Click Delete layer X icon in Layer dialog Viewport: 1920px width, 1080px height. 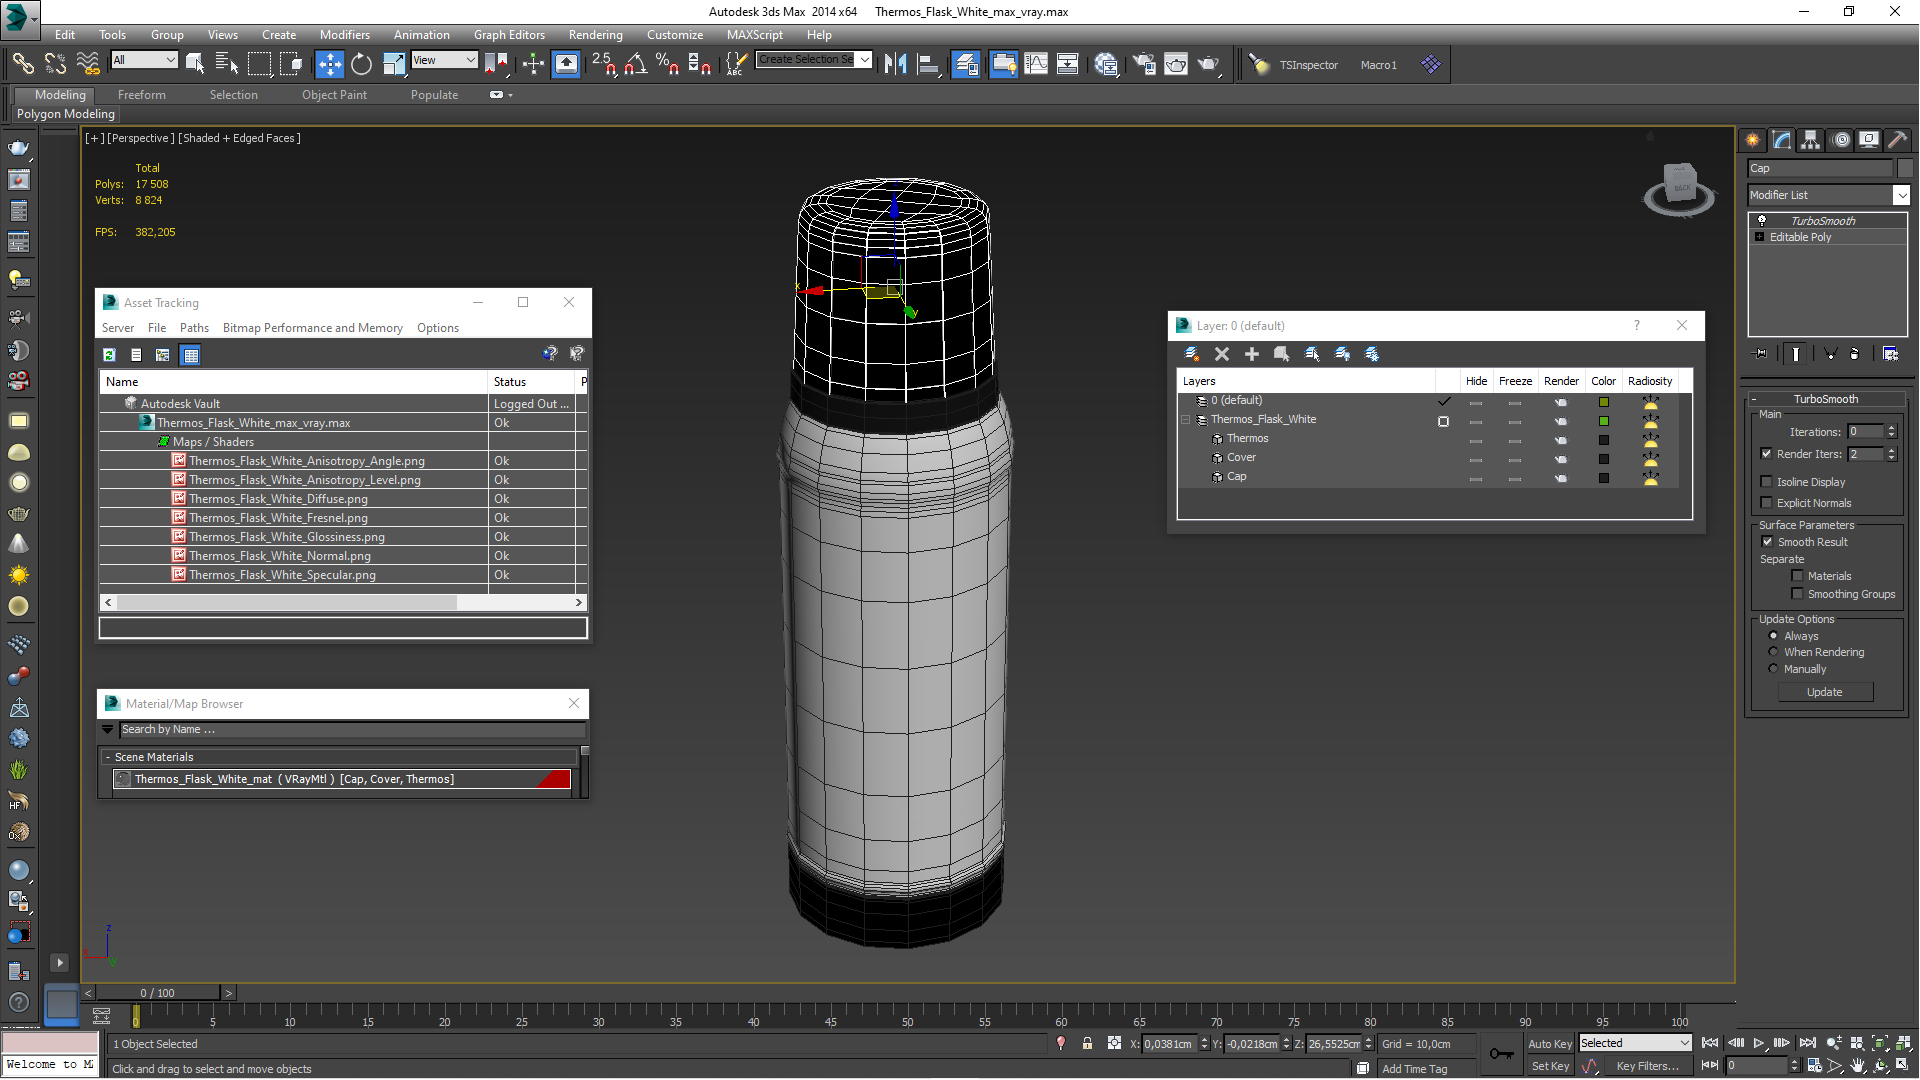[1221, 354]
